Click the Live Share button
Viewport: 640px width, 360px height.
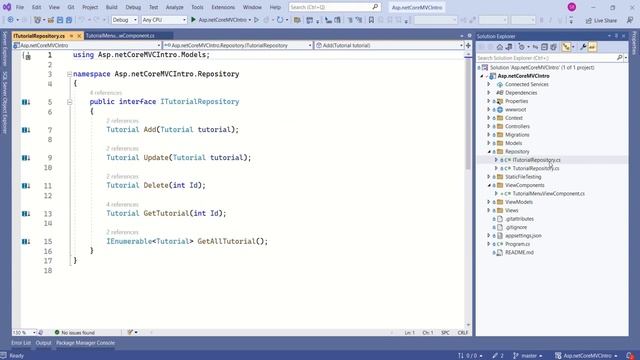[x=601, y=20]
